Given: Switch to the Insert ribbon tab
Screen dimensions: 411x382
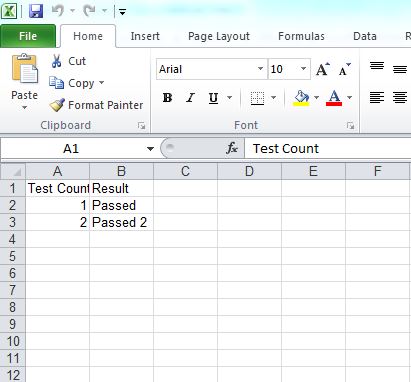Looking at the screenshot, I should (x=145, y=36).
